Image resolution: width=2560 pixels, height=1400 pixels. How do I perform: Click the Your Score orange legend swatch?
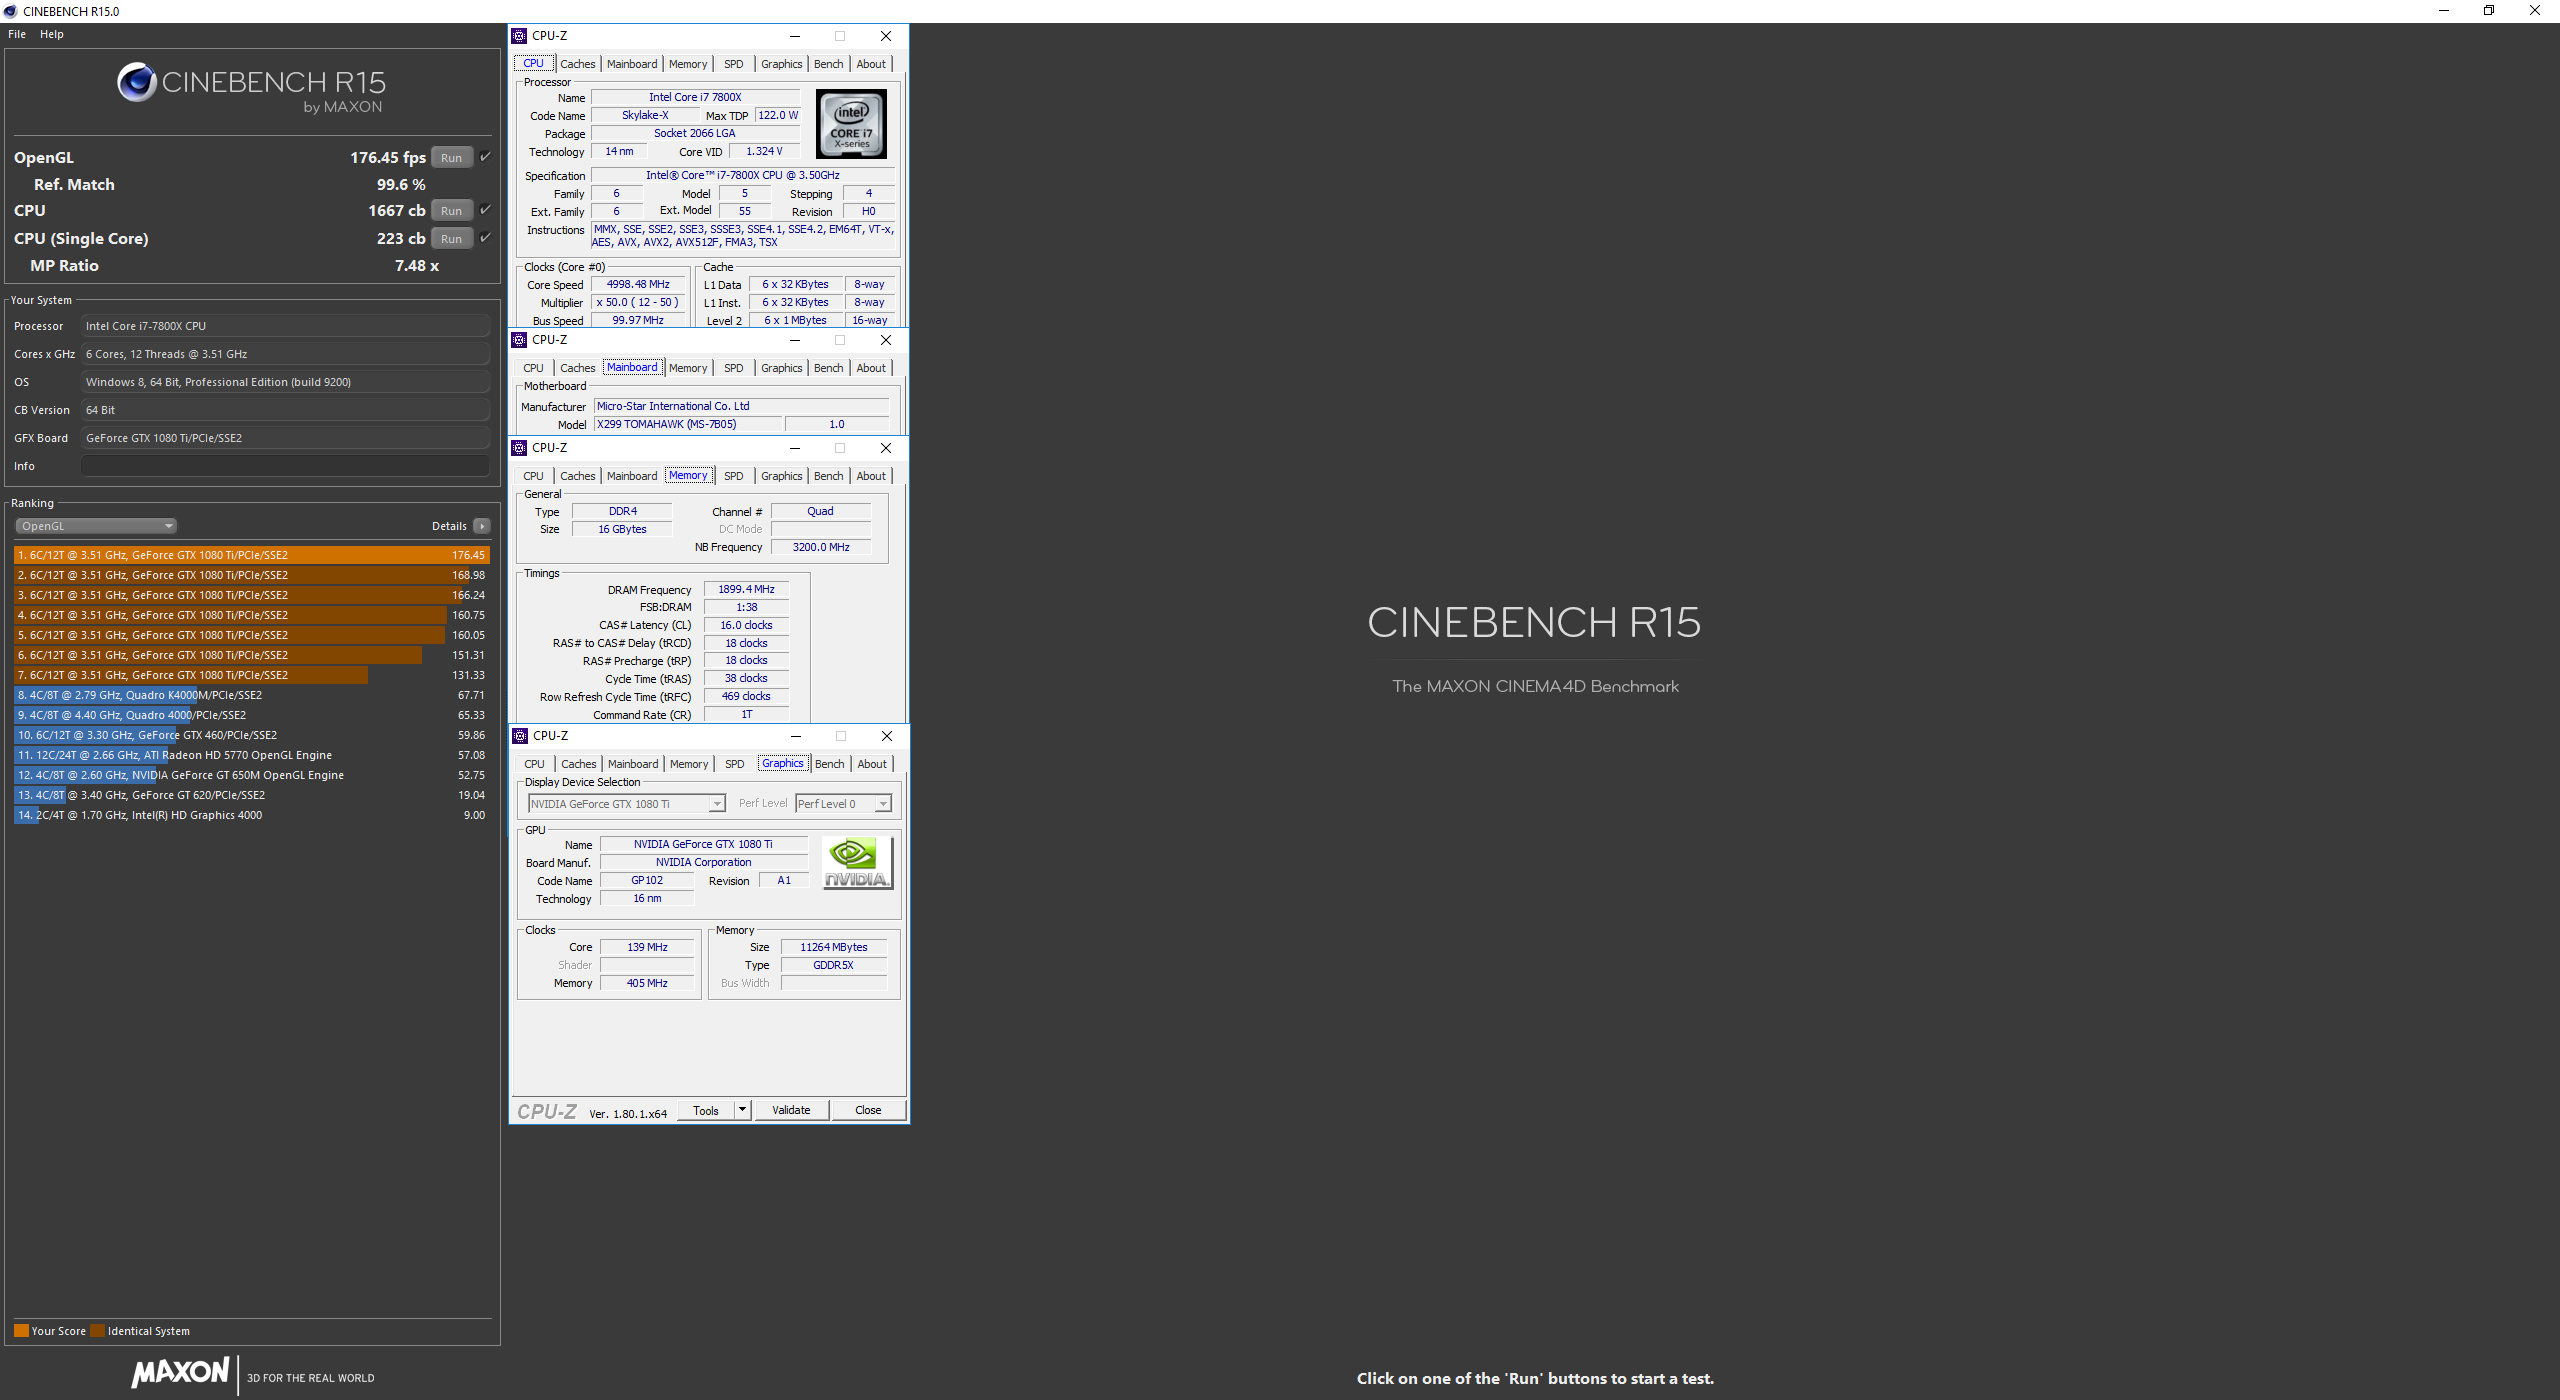pos(21,1331)
